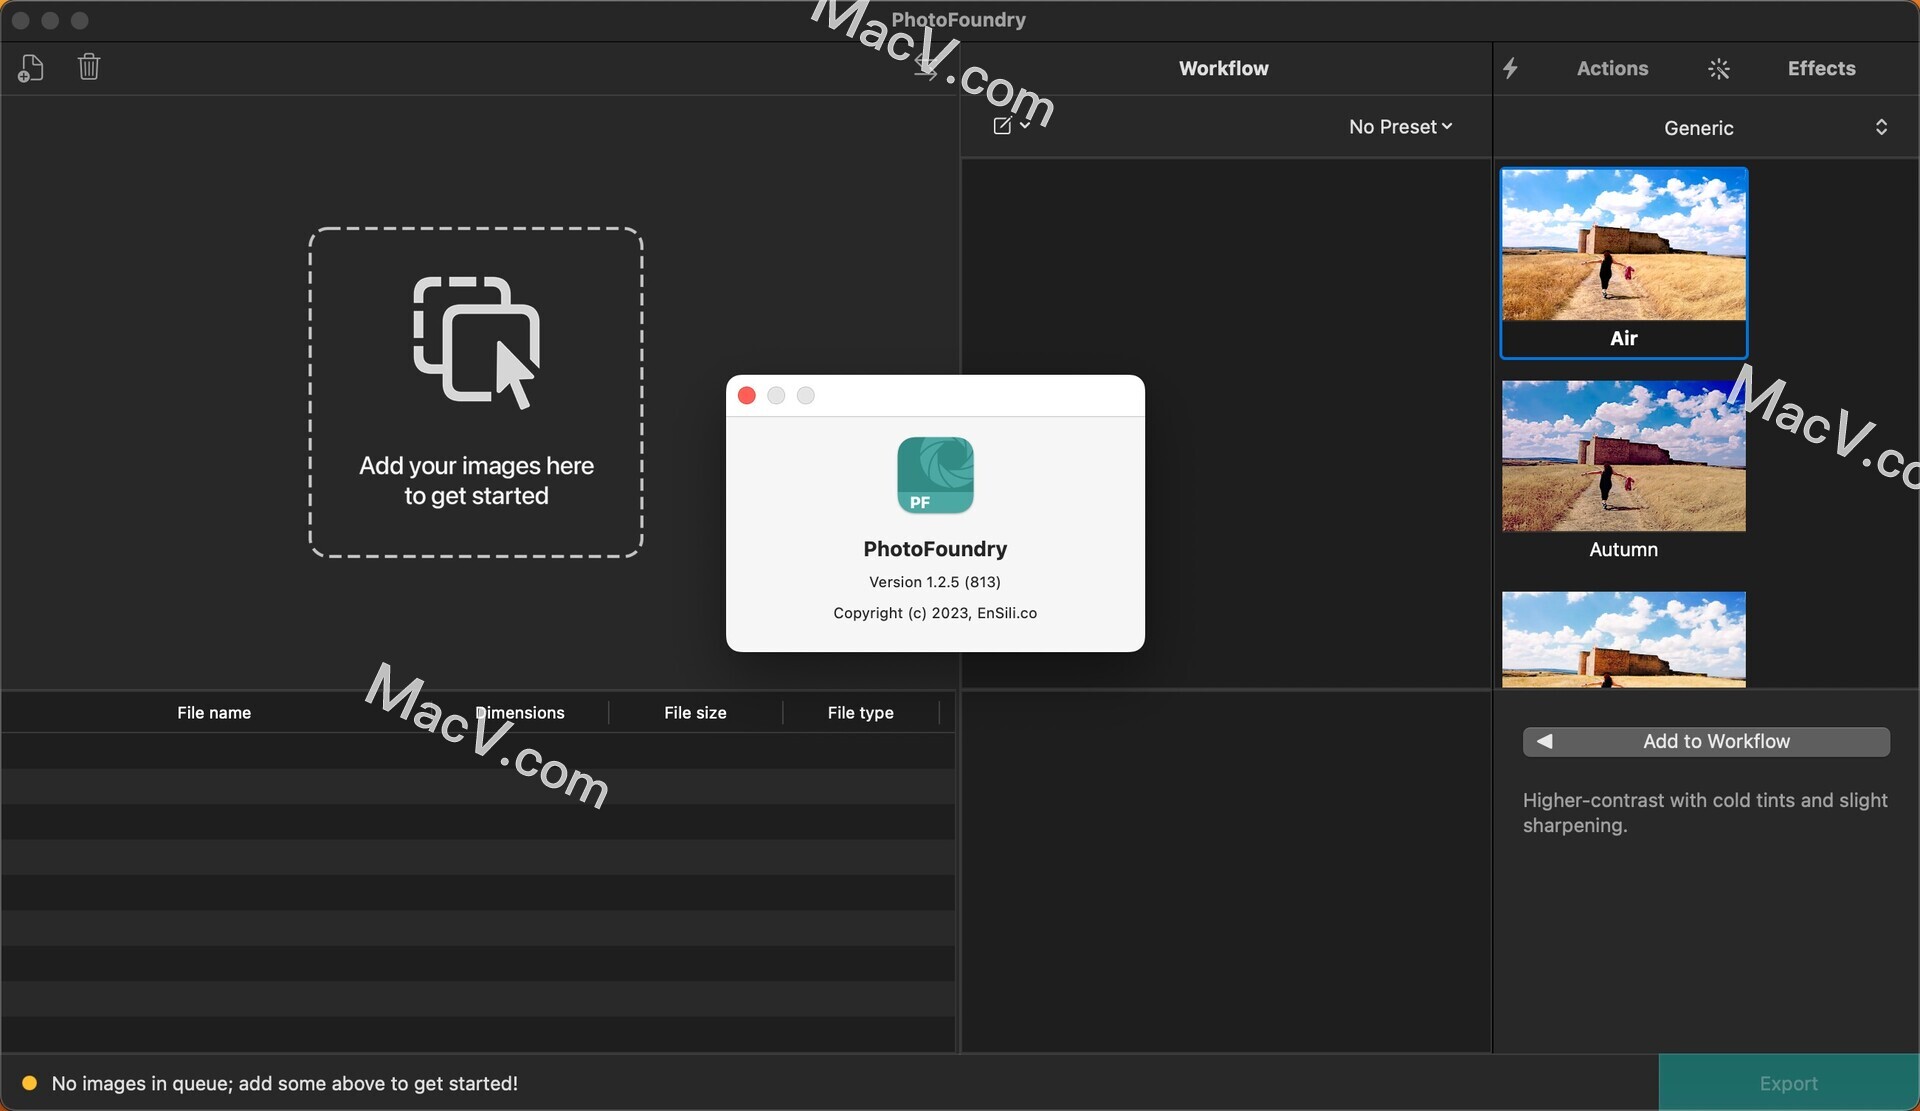The height and width of the screenshot is (1111, 1920).
Task: Click the Export button
Action: (x=1788, y=1083)
